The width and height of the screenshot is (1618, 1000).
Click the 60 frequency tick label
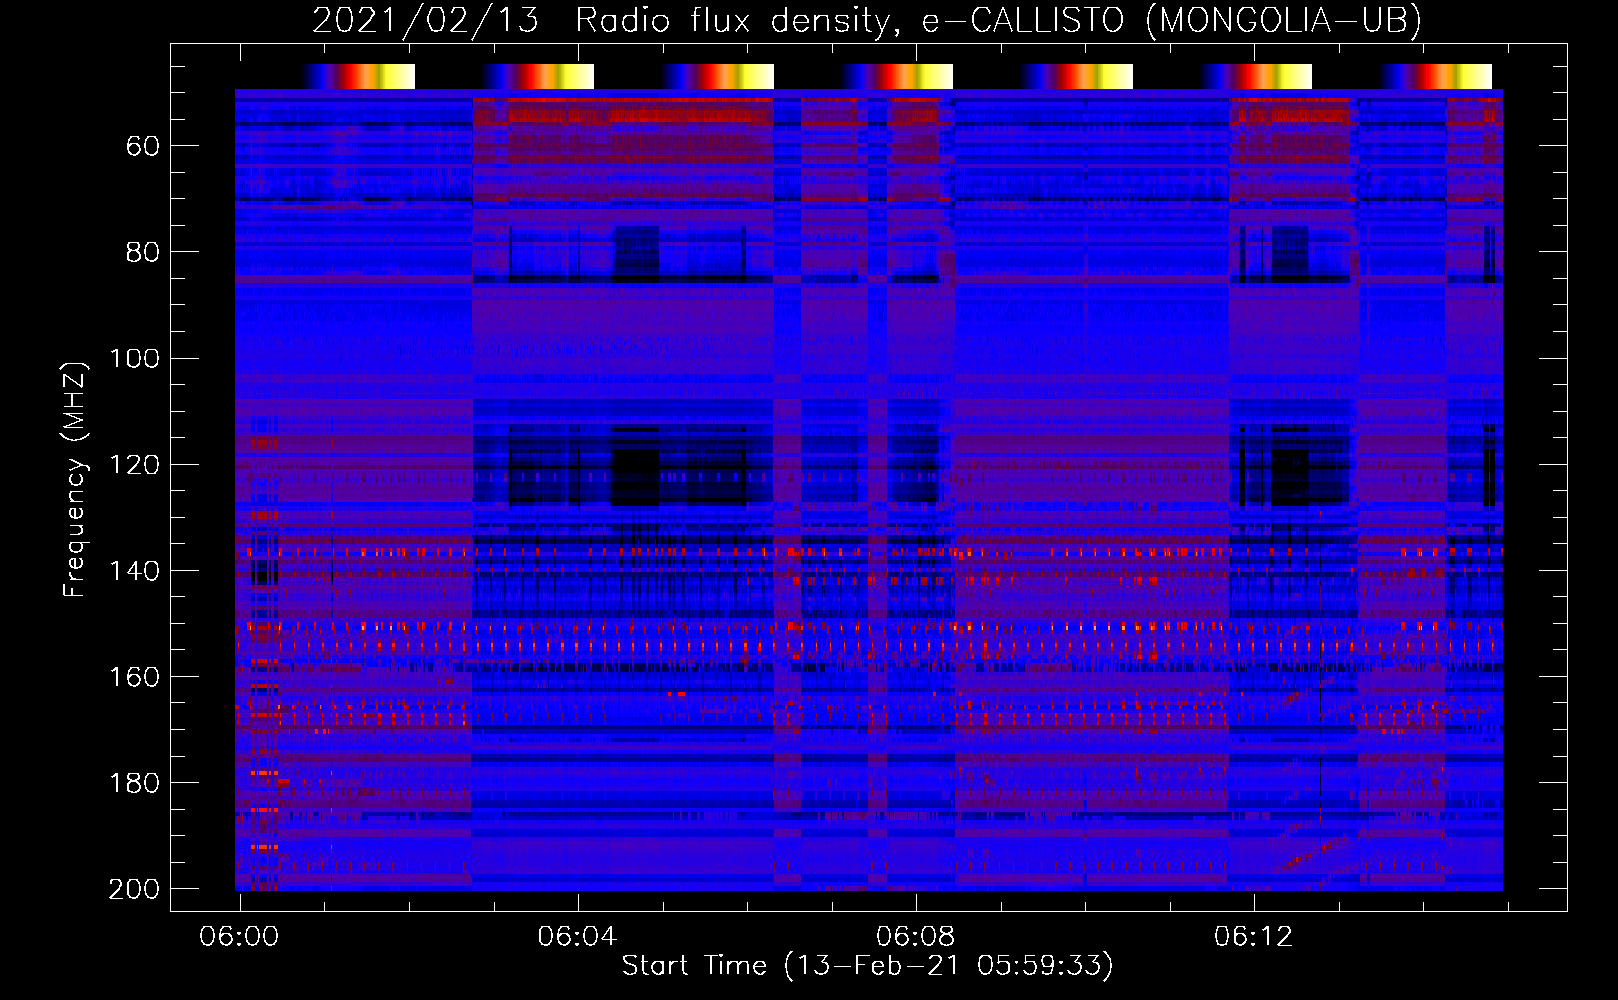coord(143,146)
